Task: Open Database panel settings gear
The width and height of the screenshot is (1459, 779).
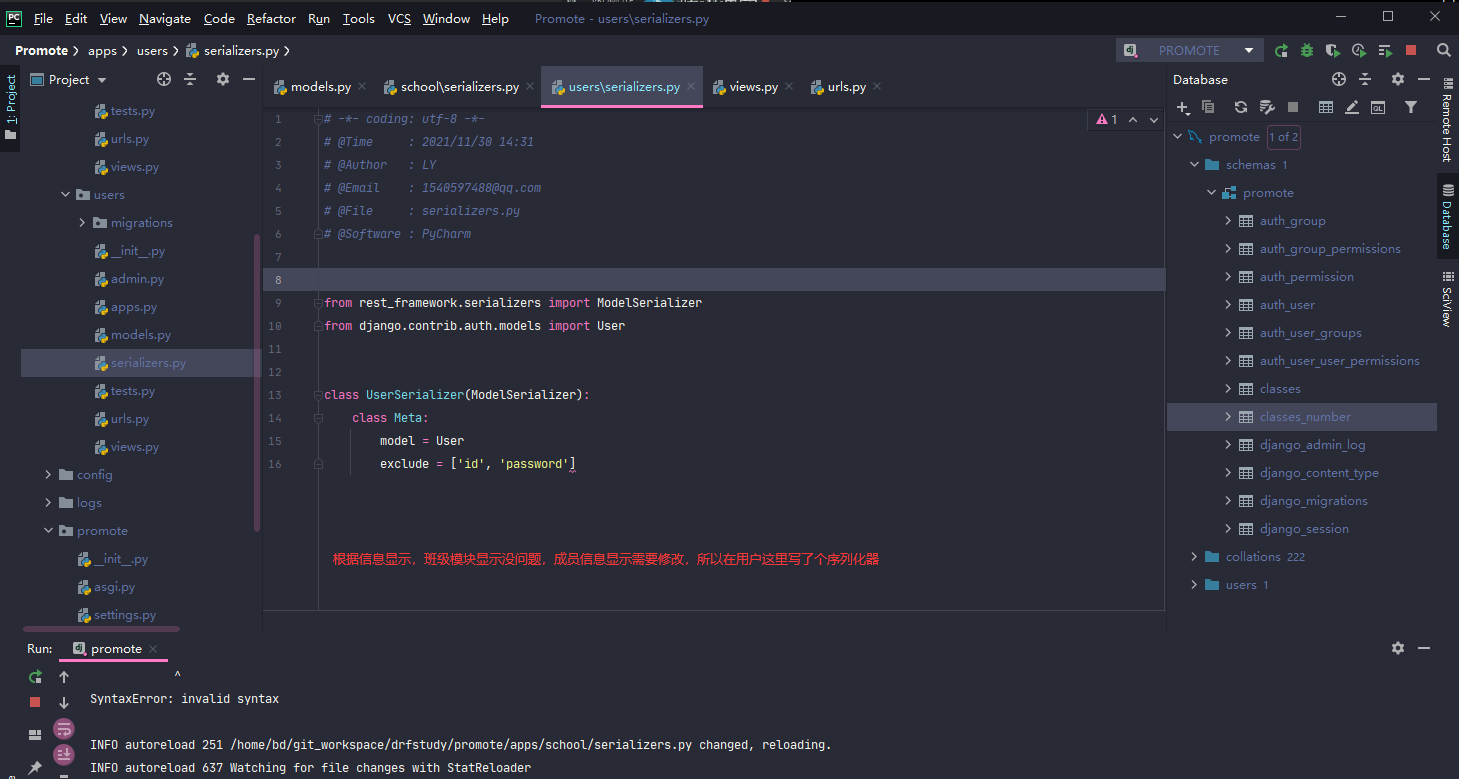Action: (x=1397, y=79)
